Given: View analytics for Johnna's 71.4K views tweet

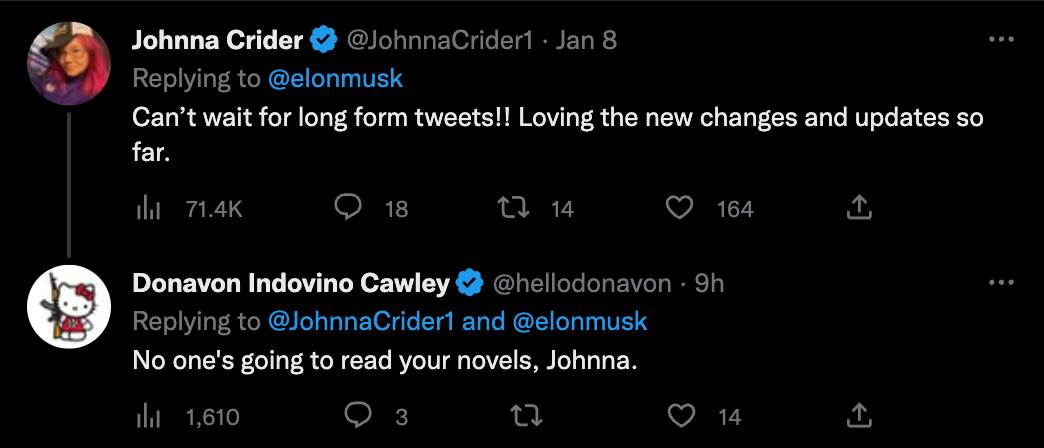Looking at the screenshot, I should coord(148,208).
